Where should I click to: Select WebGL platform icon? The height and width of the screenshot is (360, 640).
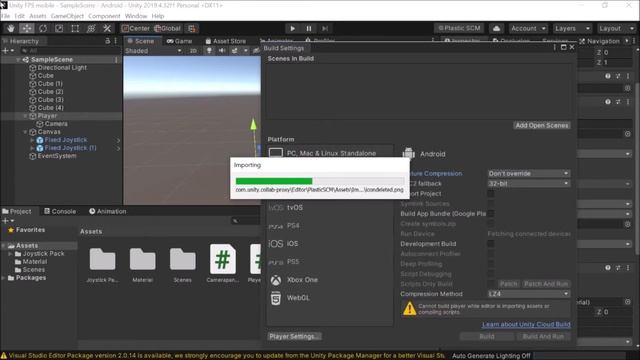point(276,298)
